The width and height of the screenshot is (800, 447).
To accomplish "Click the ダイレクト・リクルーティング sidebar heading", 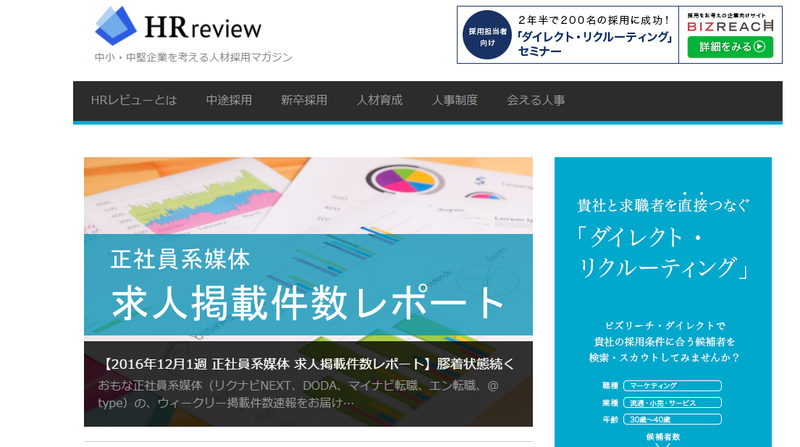I will 663,253.
